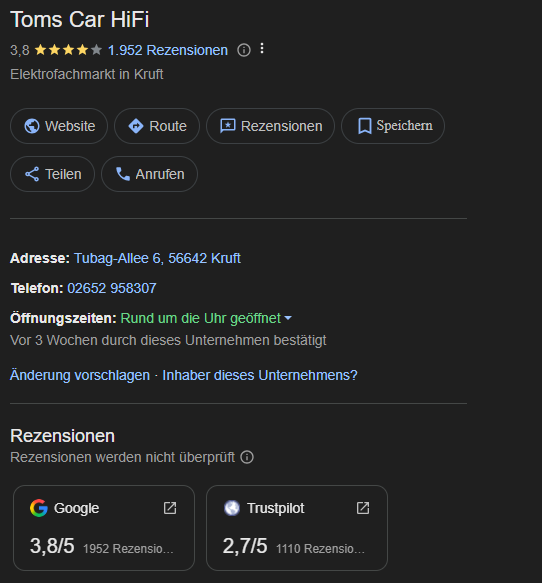Share the business via Teilen

(x=52, y=174)
